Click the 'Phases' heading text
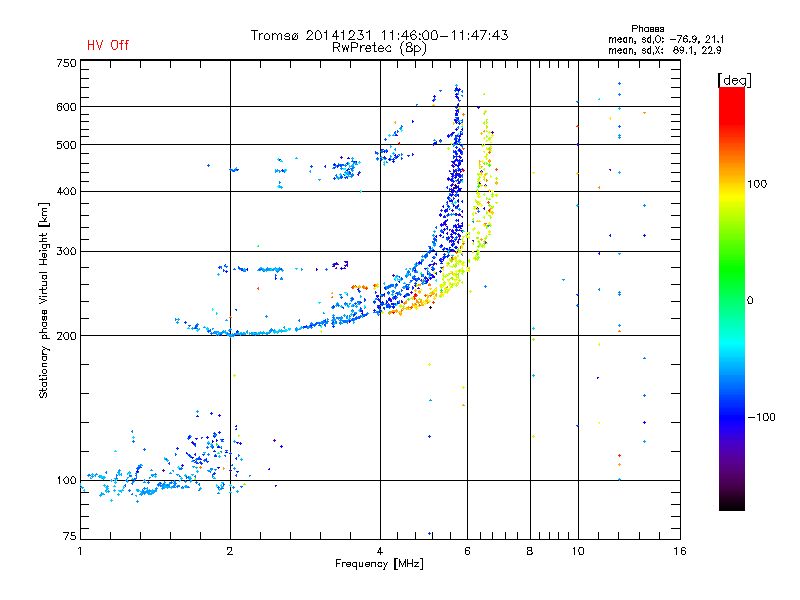 pyautogui.click(x=647, y=29)
